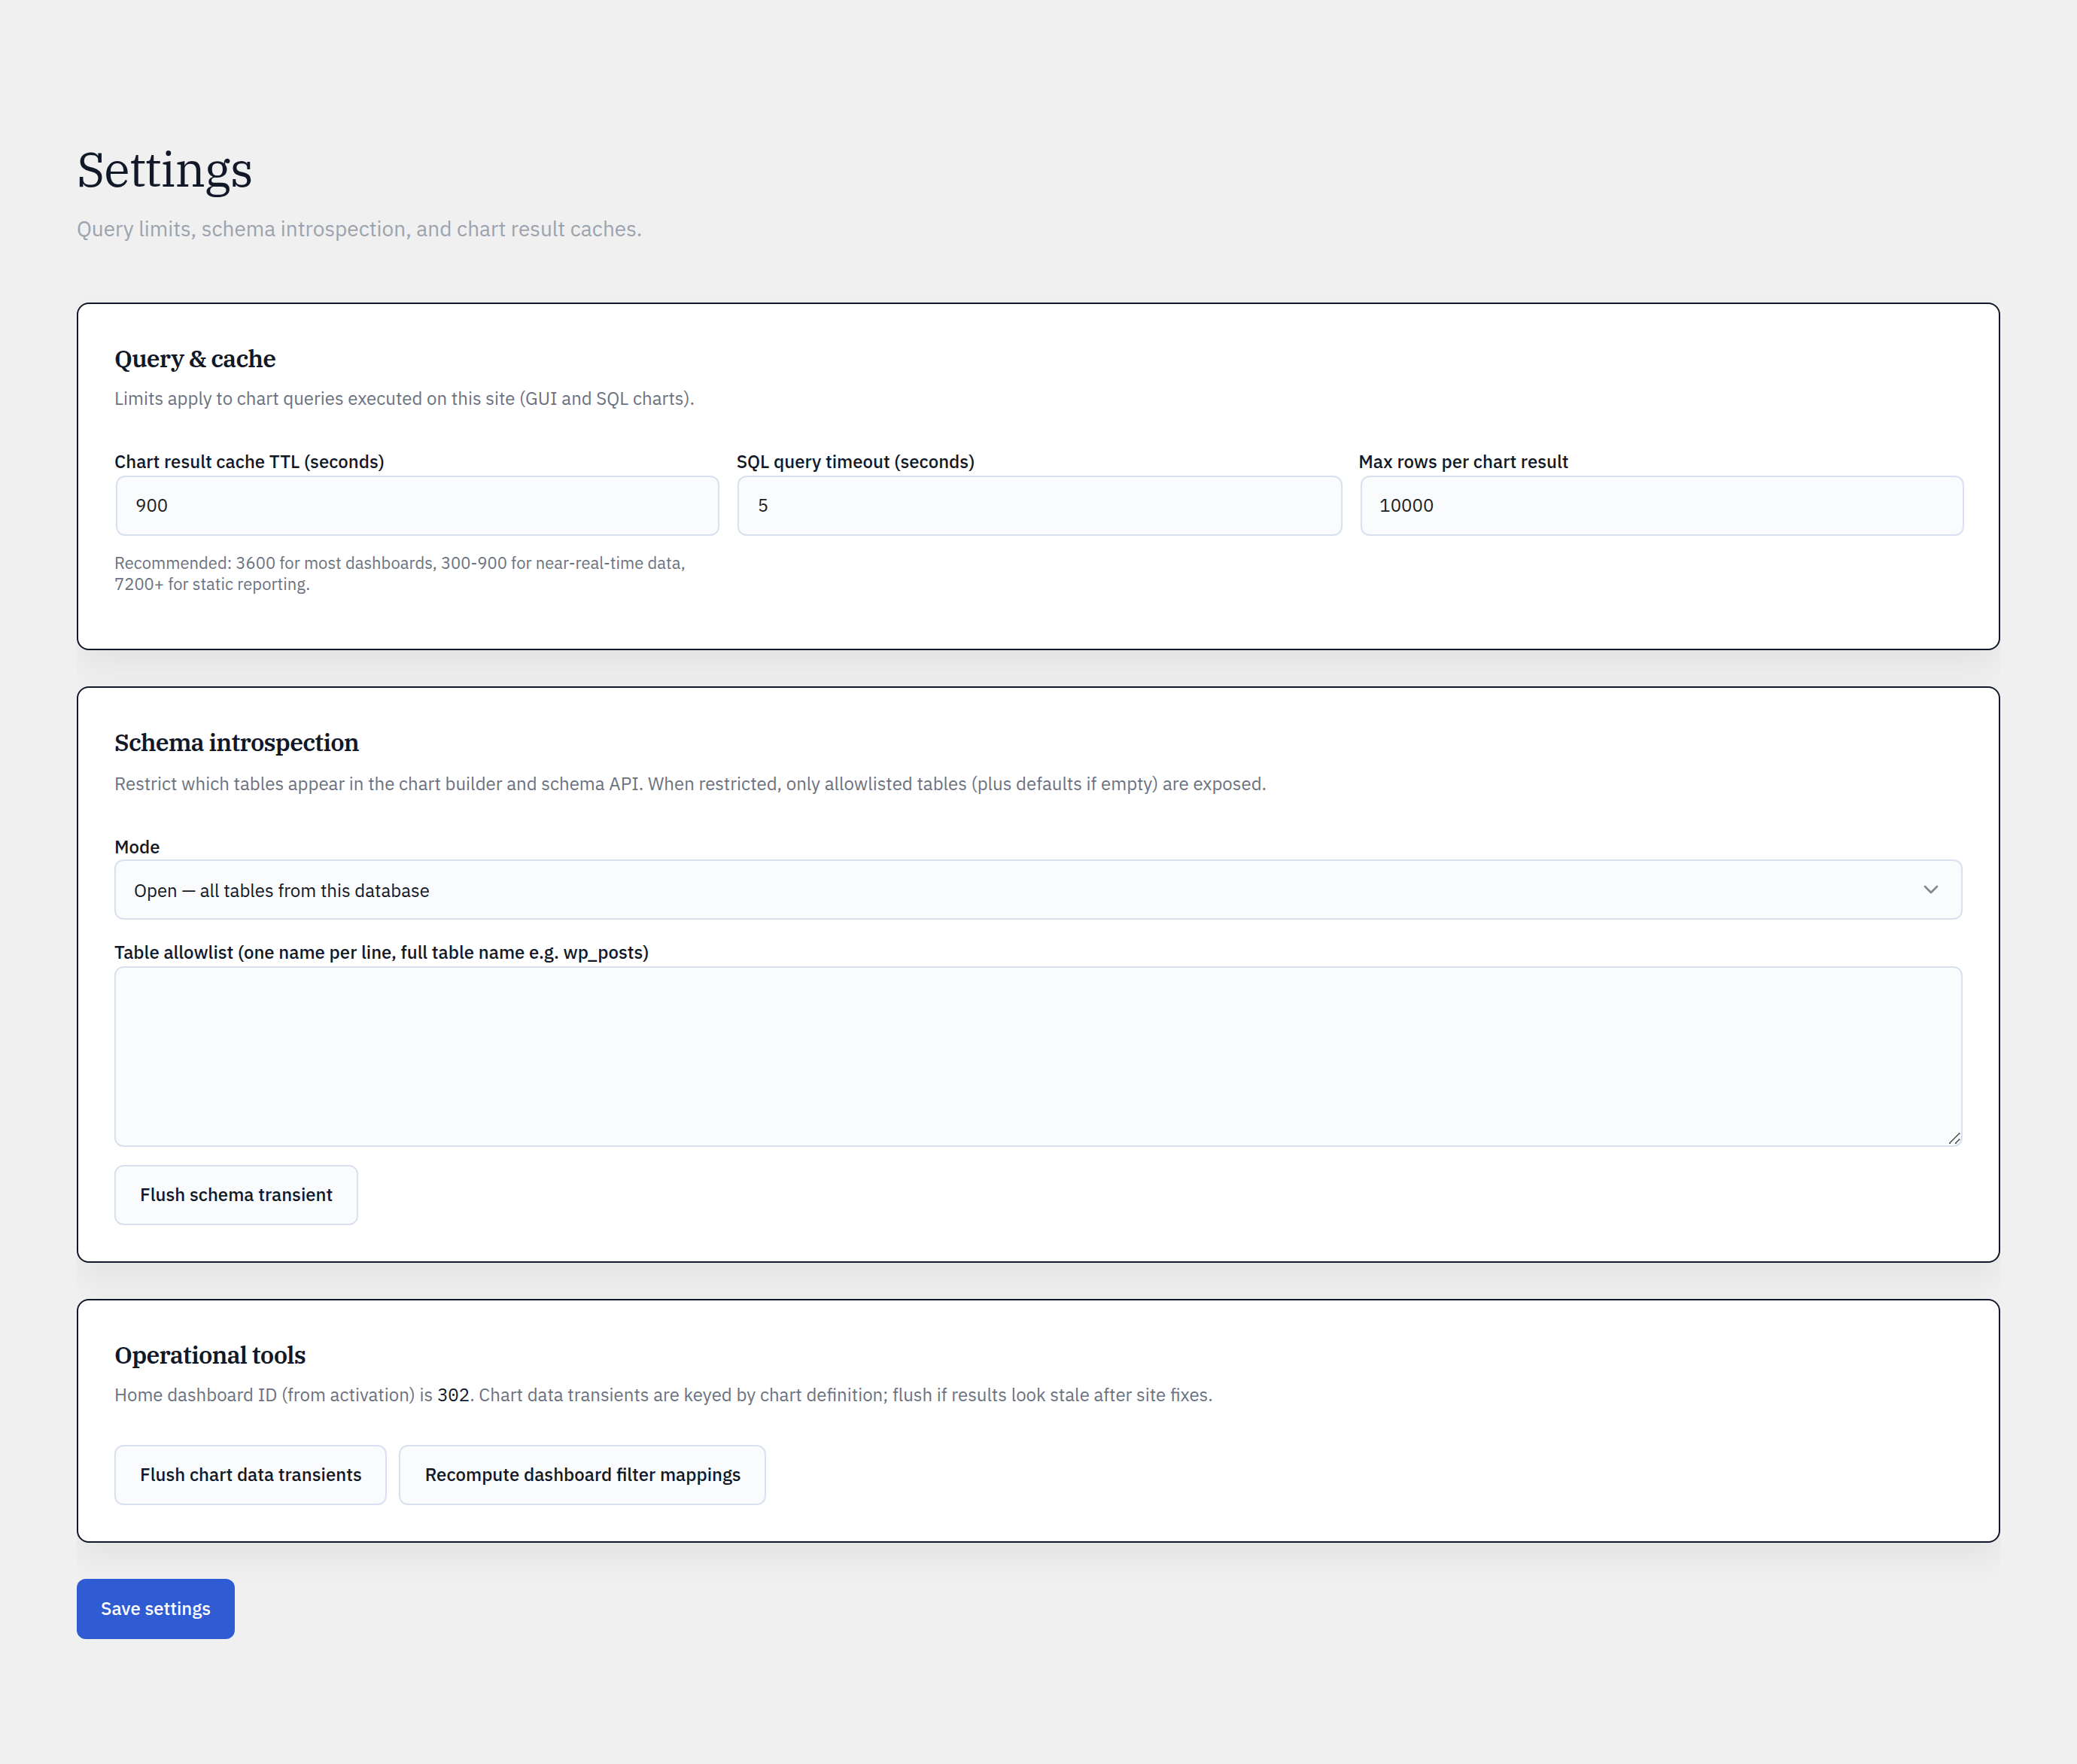The image size is (2077, 1764).
Task: Click the SQL query timeout label
Action: 855,462
